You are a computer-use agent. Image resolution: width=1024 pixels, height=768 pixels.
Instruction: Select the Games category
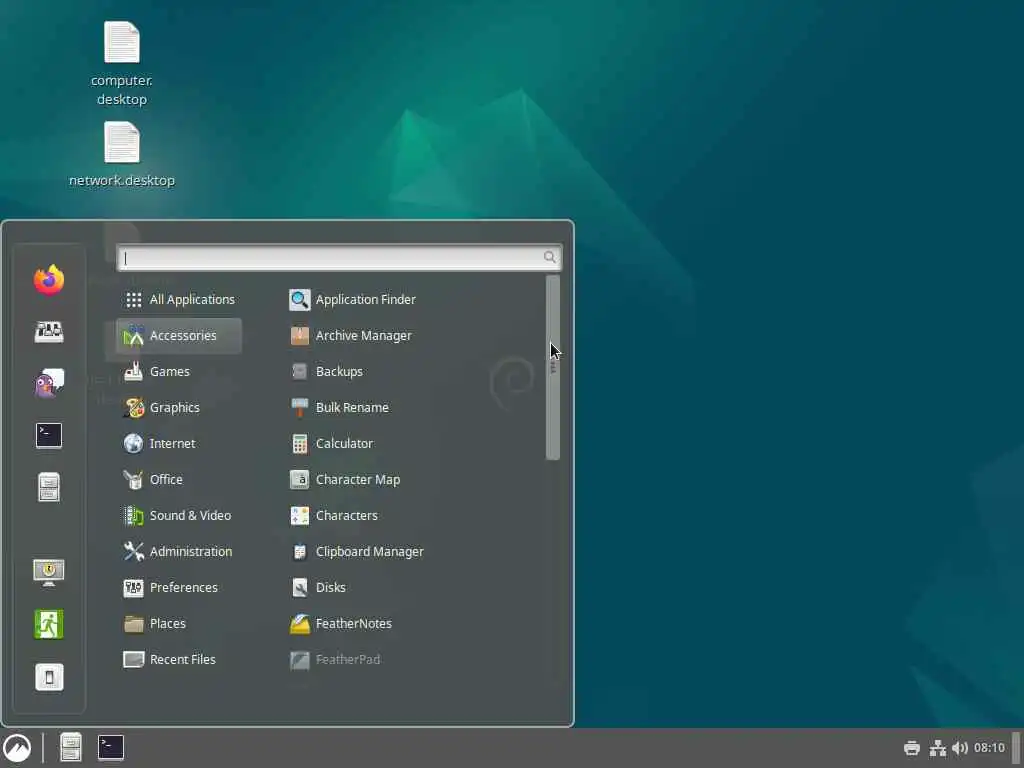click(x=179, y=372)
